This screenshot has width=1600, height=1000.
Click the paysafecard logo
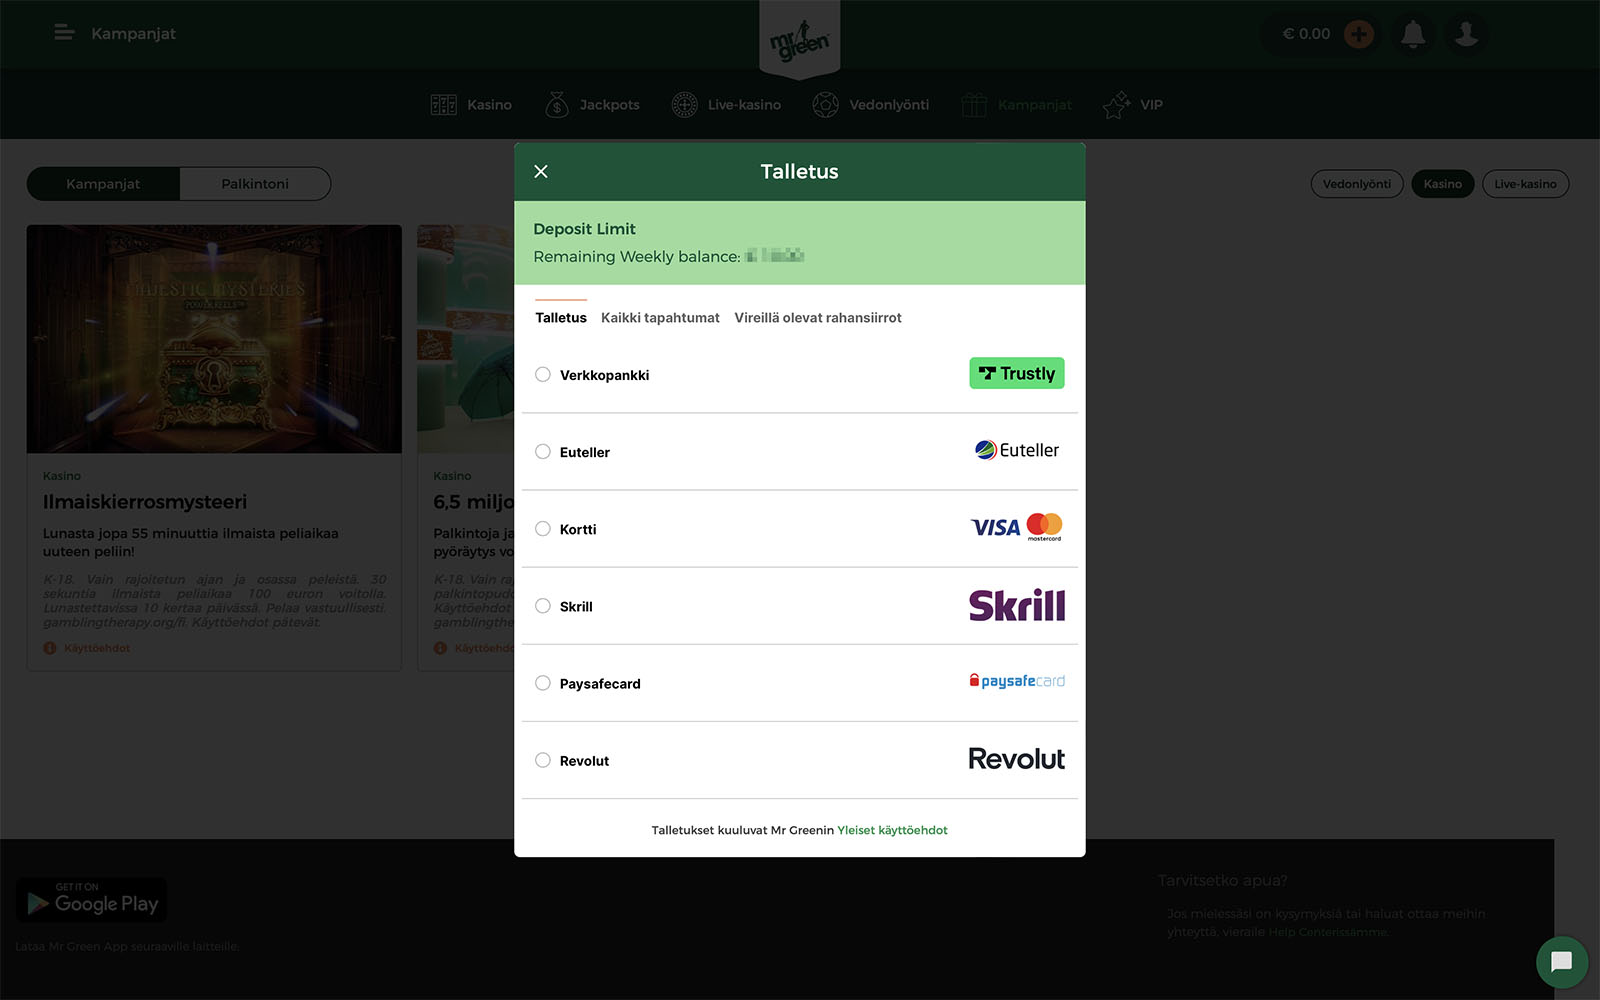1017,681
